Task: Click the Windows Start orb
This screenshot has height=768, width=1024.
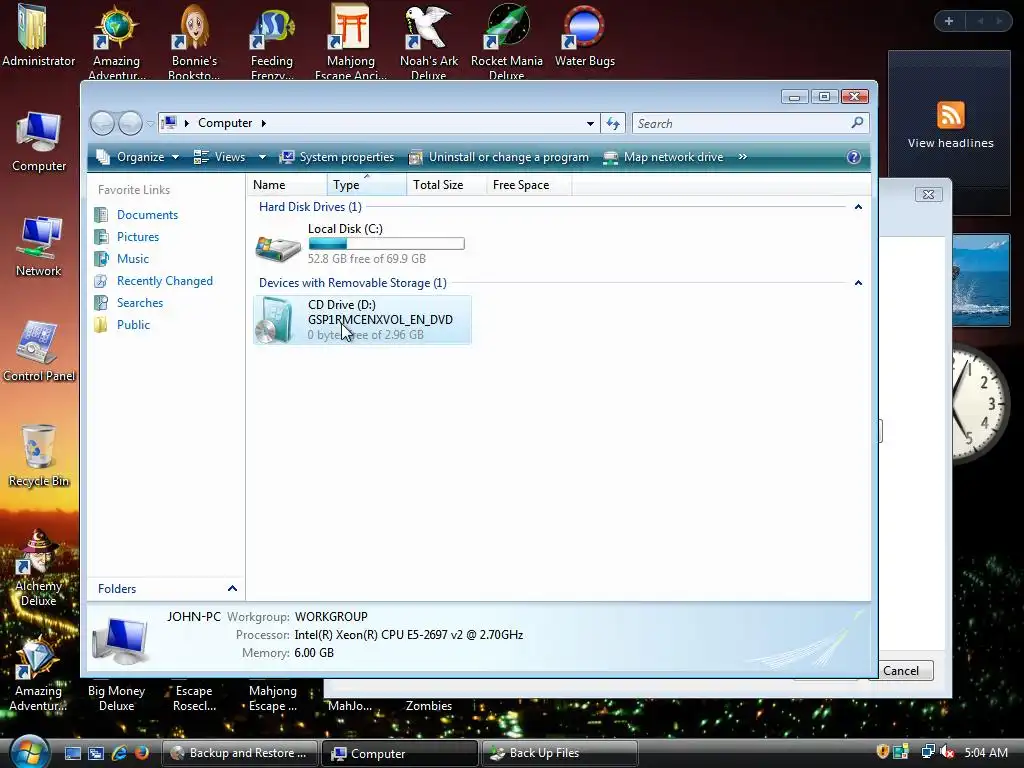Action: pos(29,752)
